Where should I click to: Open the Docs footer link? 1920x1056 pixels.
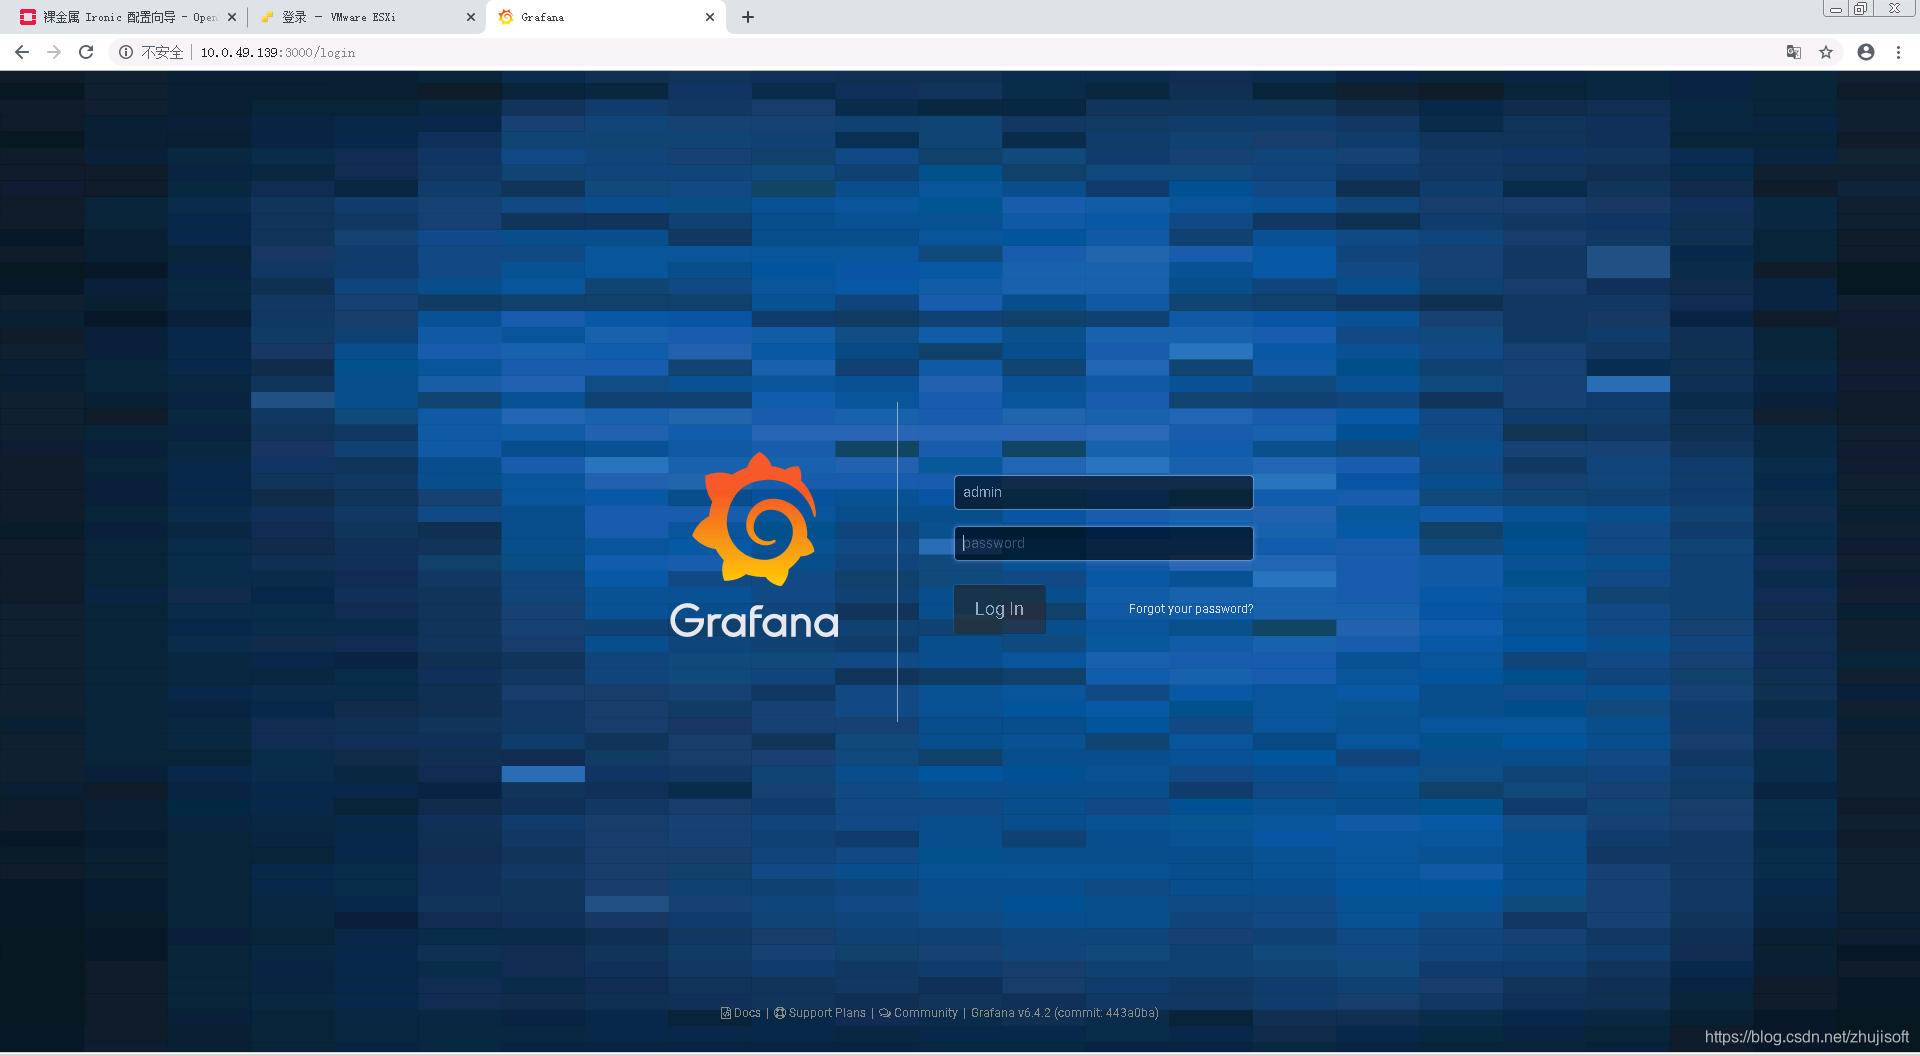pyautogui.click(x=741, y=1013)
